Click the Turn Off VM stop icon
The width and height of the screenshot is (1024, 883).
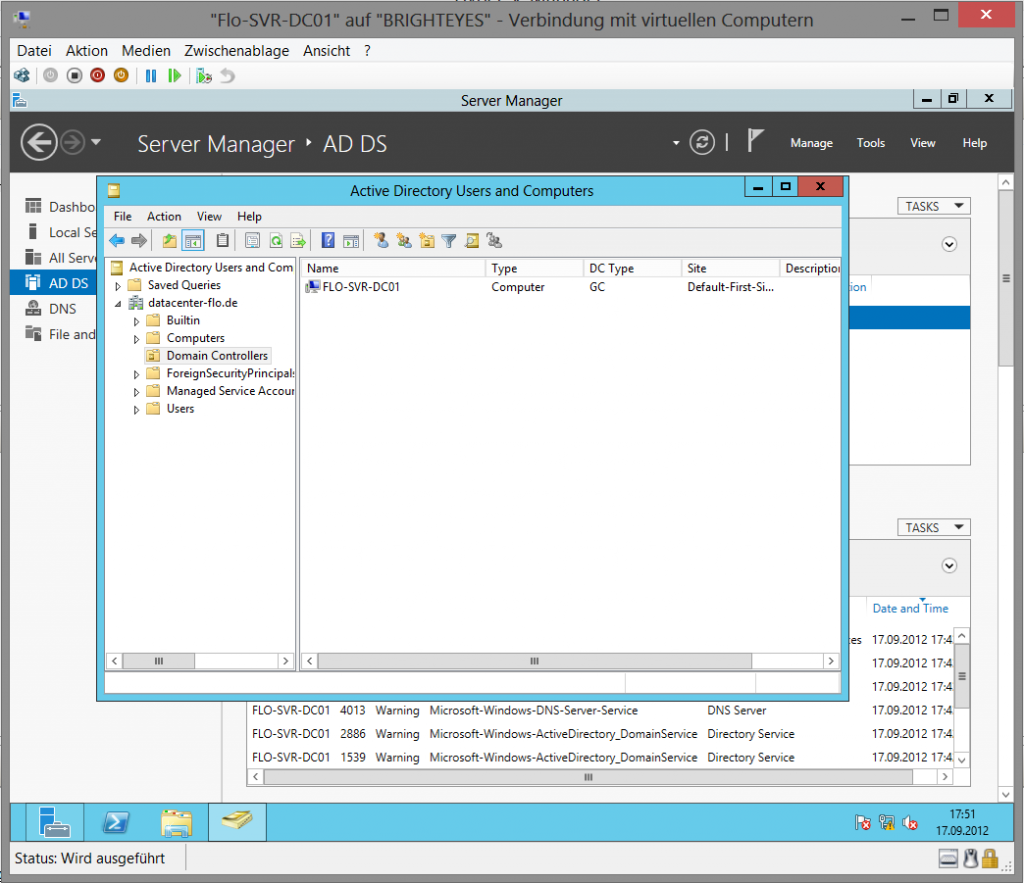(x=74, y=76)
